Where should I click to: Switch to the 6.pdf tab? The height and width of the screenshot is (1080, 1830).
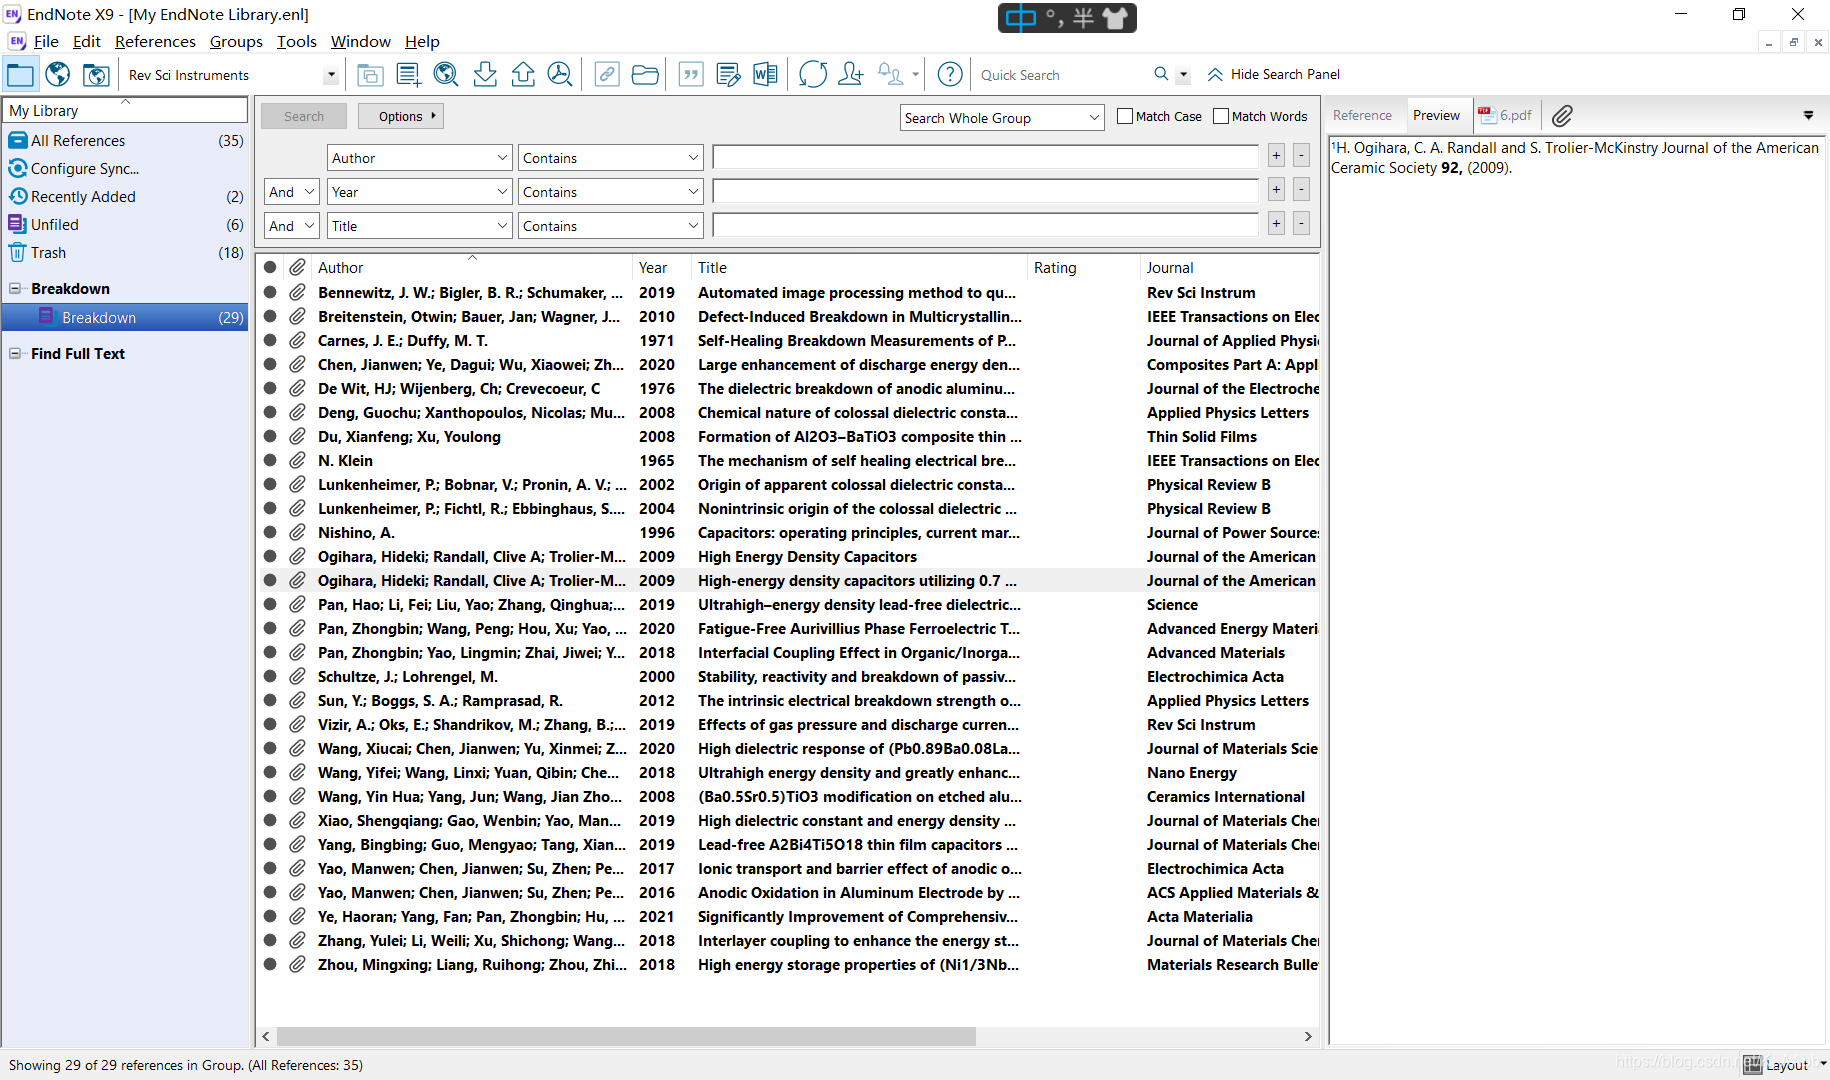[1506, 116]
